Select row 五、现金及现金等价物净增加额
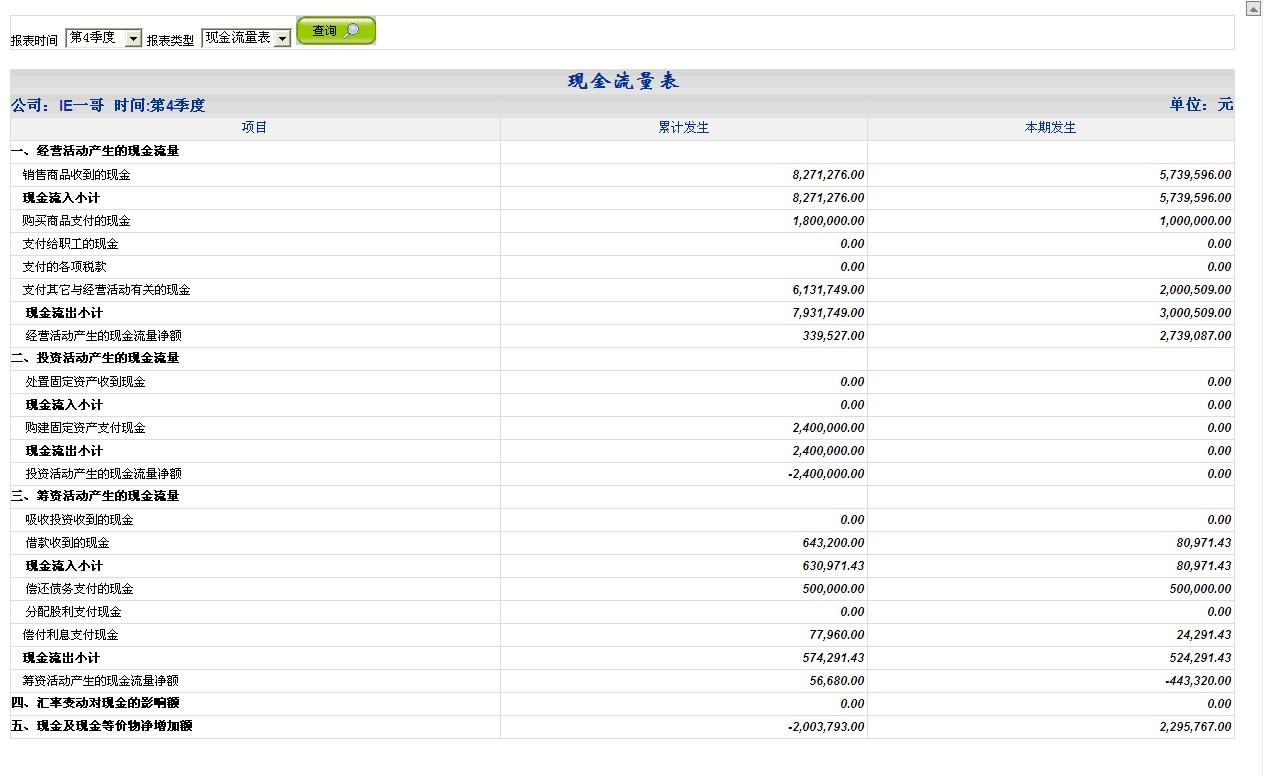This screenshot has height=776, width=1267. click(x=622, y=726)
